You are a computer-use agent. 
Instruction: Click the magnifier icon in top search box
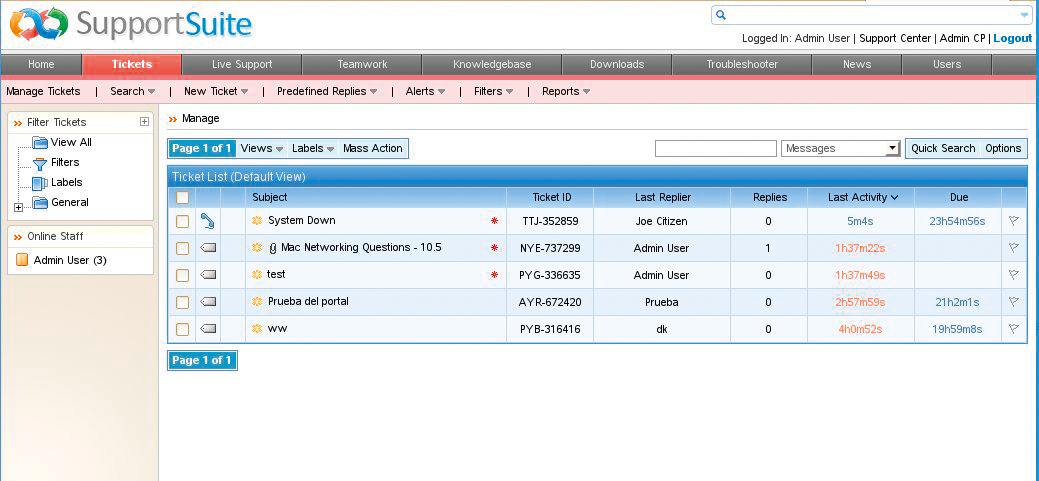pos(722,15)
